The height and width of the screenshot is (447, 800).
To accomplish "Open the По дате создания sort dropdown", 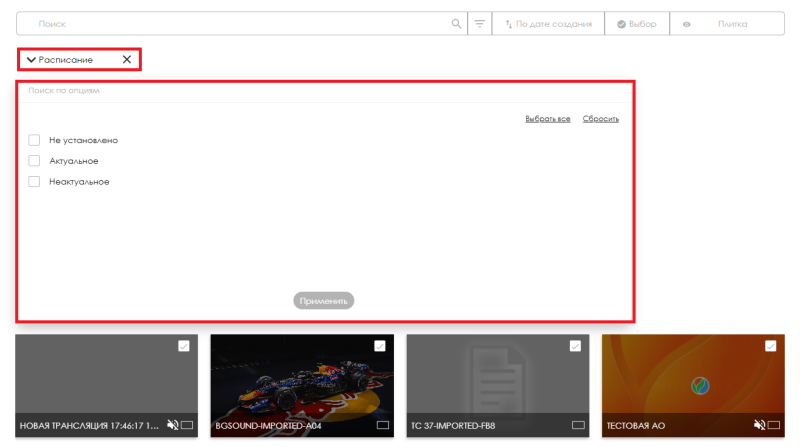I will click(x=549, y=24).
